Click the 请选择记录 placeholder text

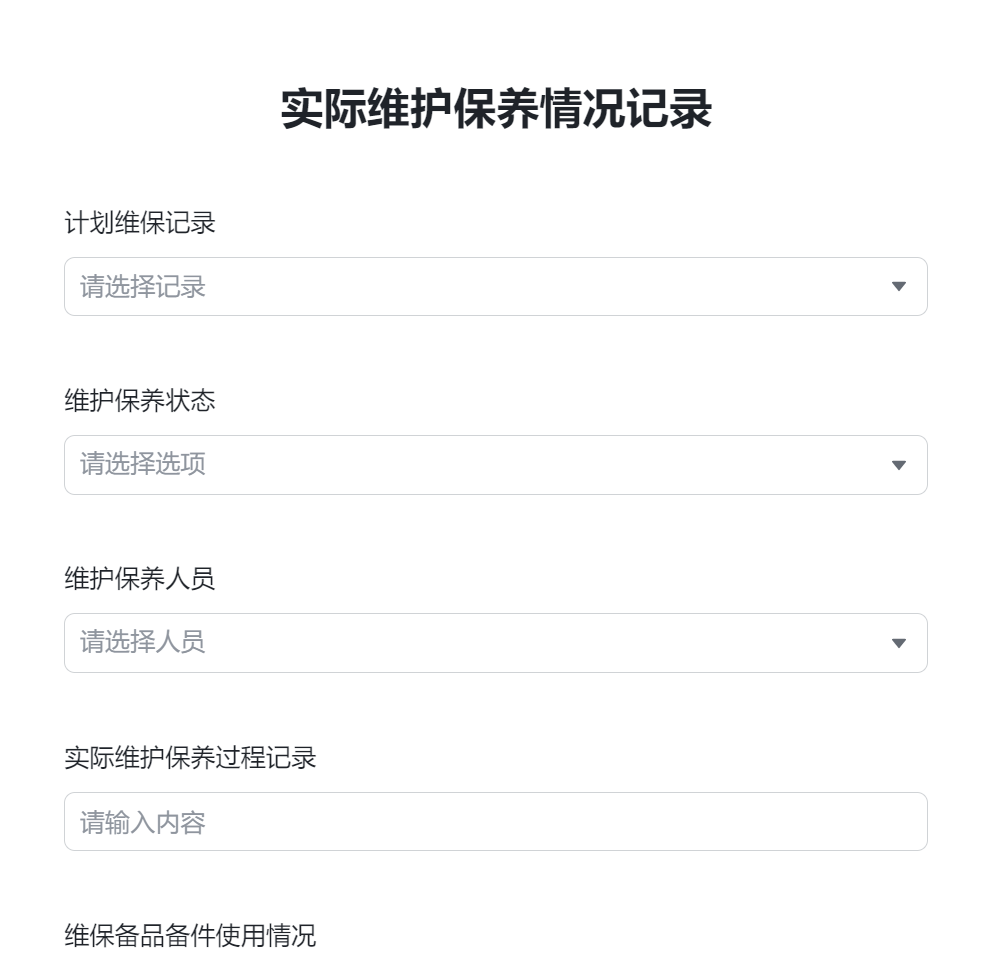143,287
